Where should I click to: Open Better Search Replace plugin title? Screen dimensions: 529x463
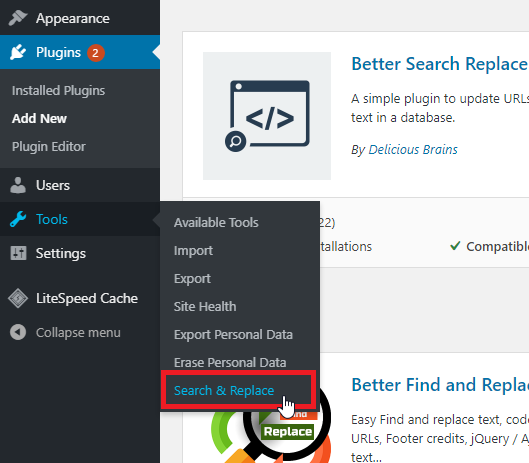[x=440, y=64]
